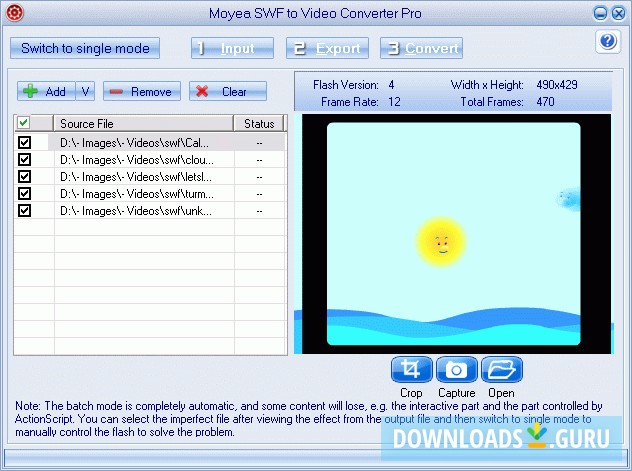Uncheck the swf\unk... file checkbox
This screenshot has height=471, width=632.
point(24,210)
